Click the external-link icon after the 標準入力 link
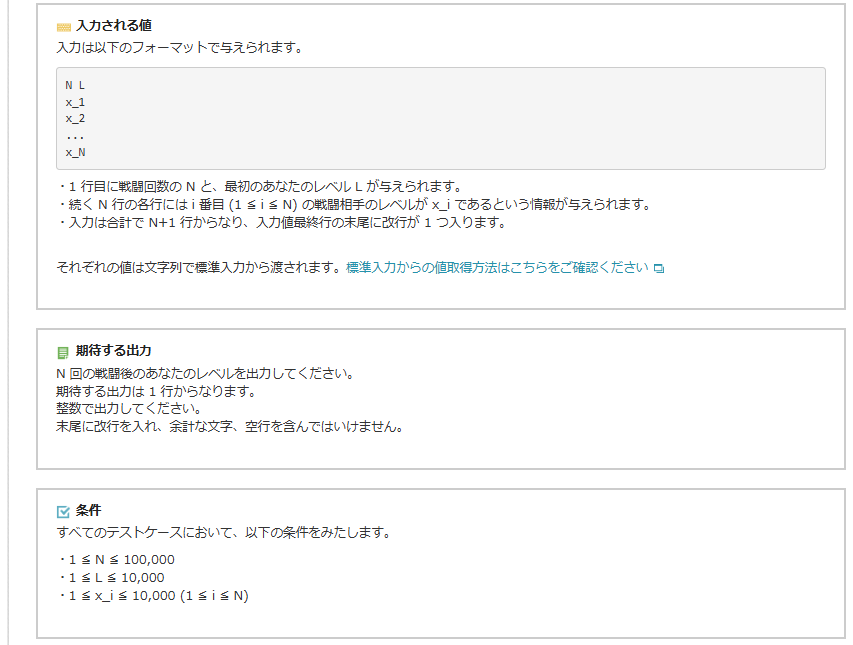Viewport: 853px width, 645px height. click(659, 269)
